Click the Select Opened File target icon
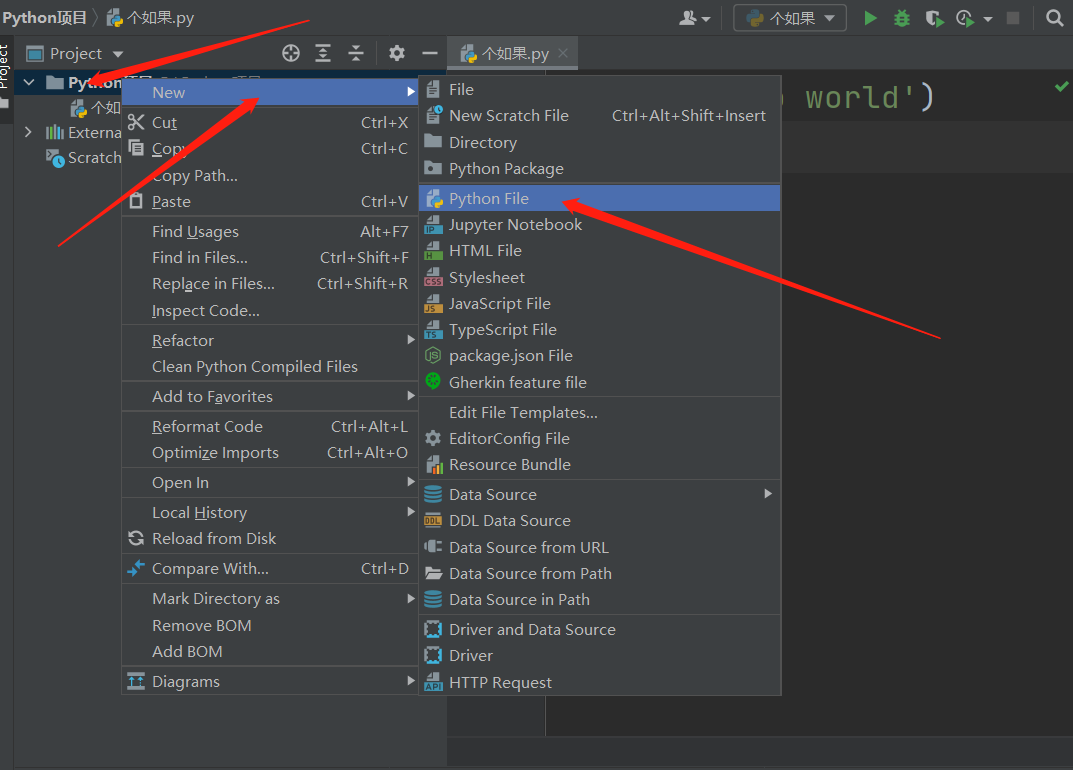Viewport: 1073px width, 770px height. coord(291,53)
